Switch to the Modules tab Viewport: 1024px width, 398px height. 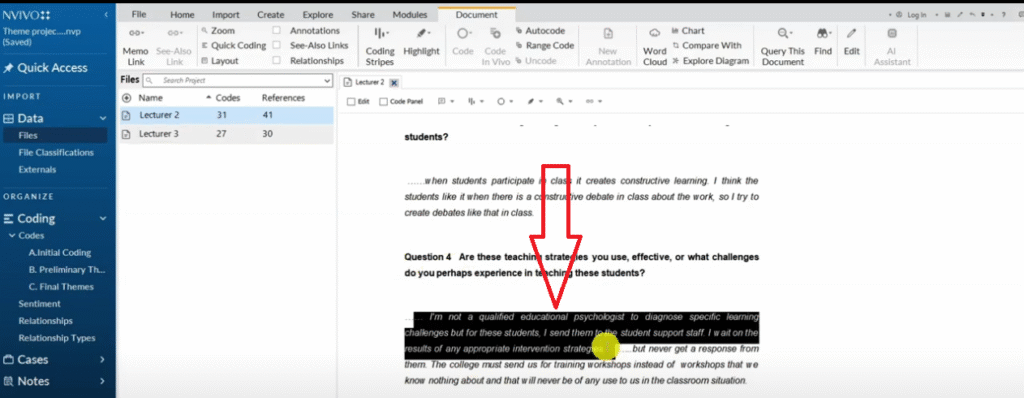(x=409, y=14)
